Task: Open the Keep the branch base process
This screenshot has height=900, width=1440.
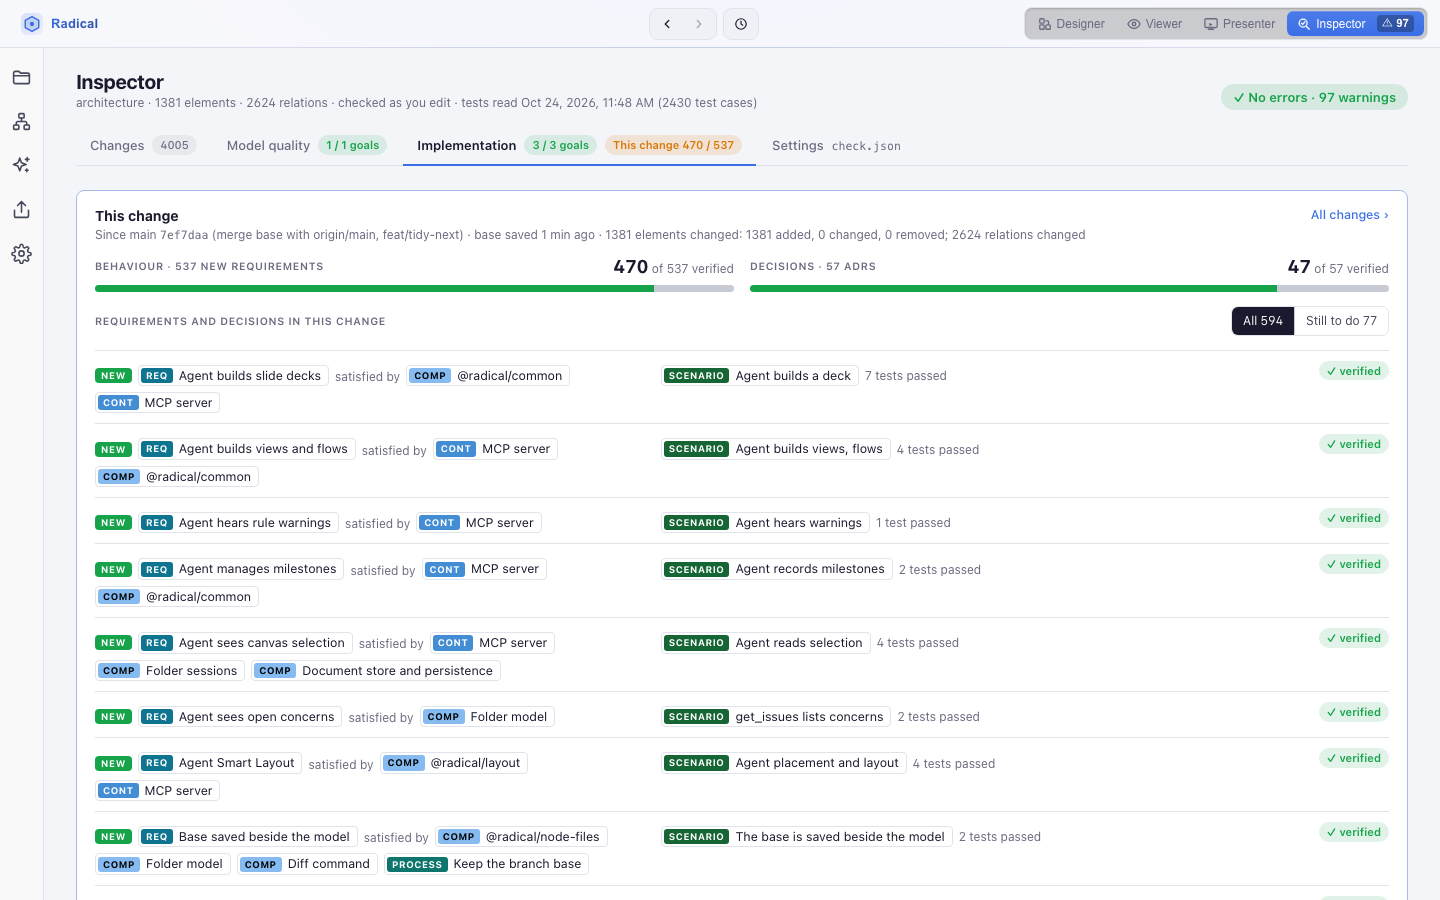Action: [487, 864]
